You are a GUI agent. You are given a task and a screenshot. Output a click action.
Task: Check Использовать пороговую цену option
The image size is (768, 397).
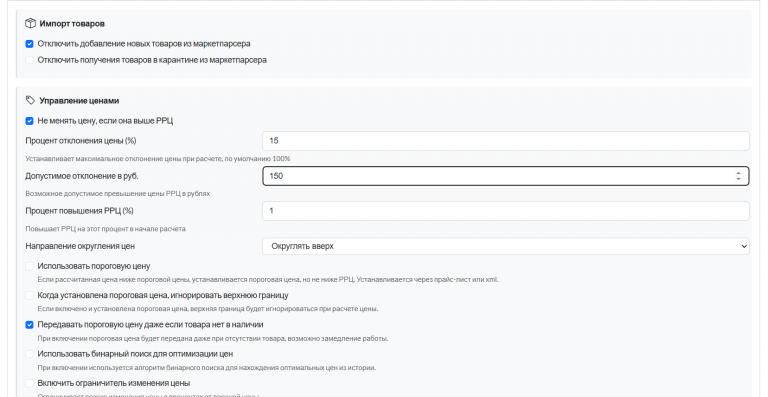pyautogui.click(x=29, y=266)
